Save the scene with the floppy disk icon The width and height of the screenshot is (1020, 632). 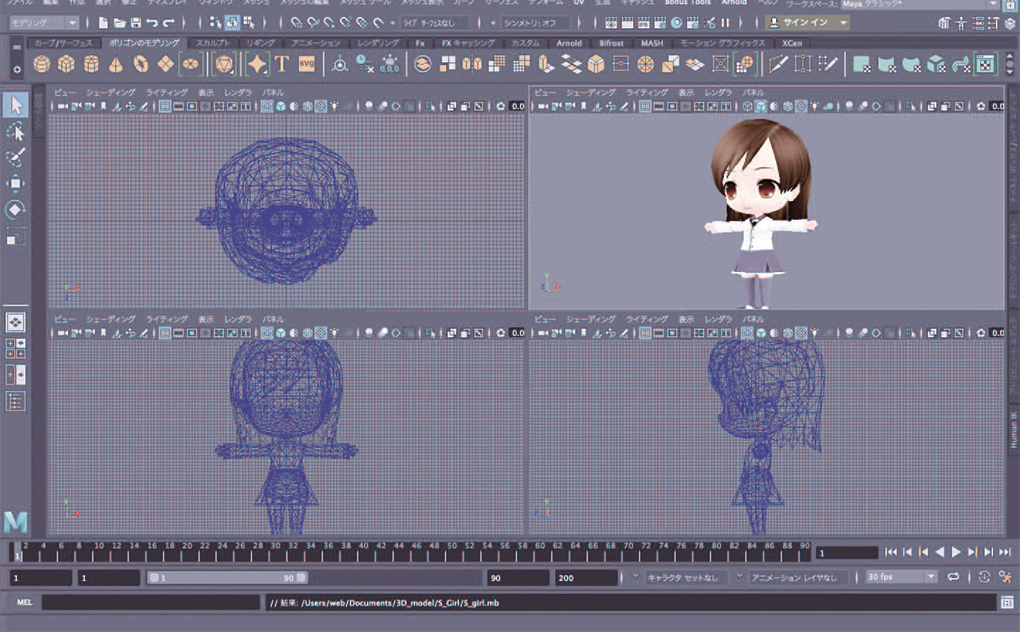click(135, 22)
